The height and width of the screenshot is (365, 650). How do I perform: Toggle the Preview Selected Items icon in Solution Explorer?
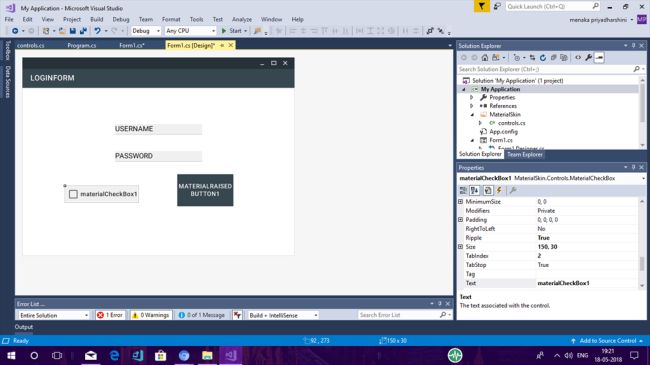click(599, 58)
